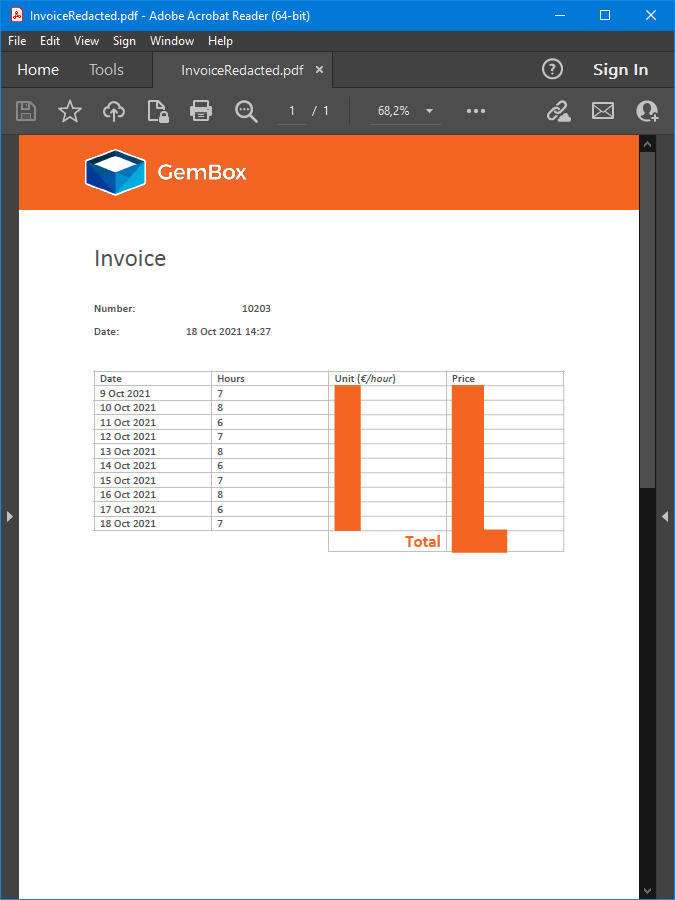Bookmark file with the star icon
675x900 pixels.
click(69, 111)
